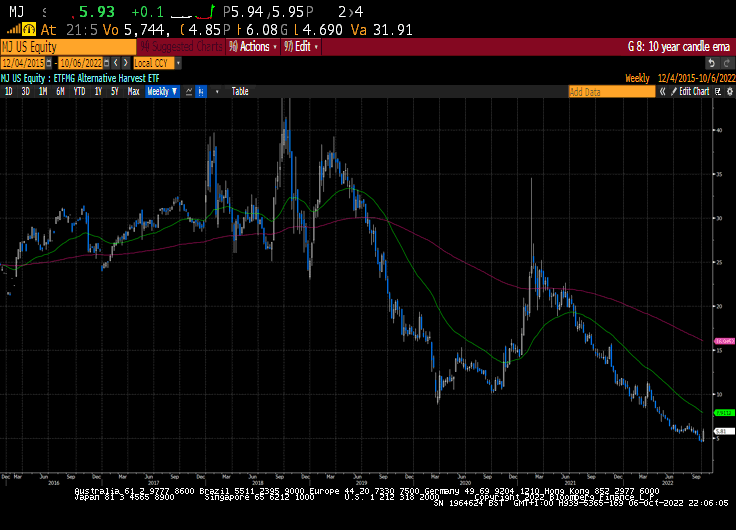This screenshot has height=530, width=736.
Task: Select the 5Y range tab
Action: coord(115,92)
